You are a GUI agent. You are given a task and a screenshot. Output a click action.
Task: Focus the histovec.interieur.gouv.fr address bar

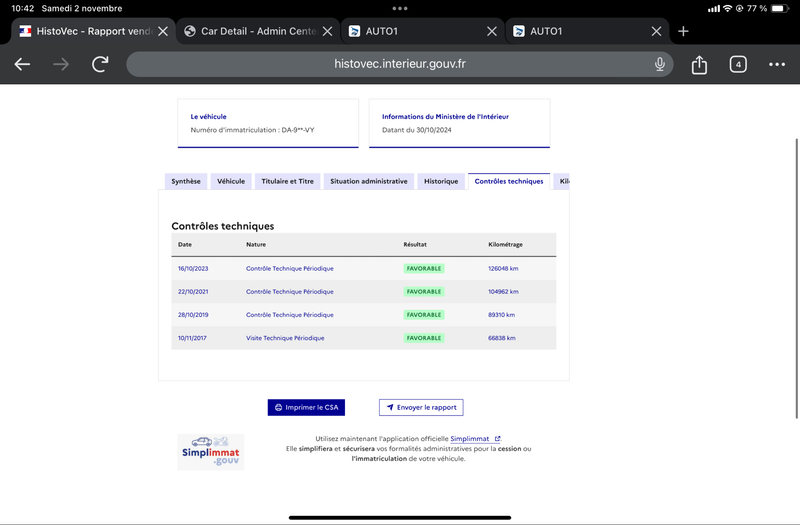click(399, 64)
